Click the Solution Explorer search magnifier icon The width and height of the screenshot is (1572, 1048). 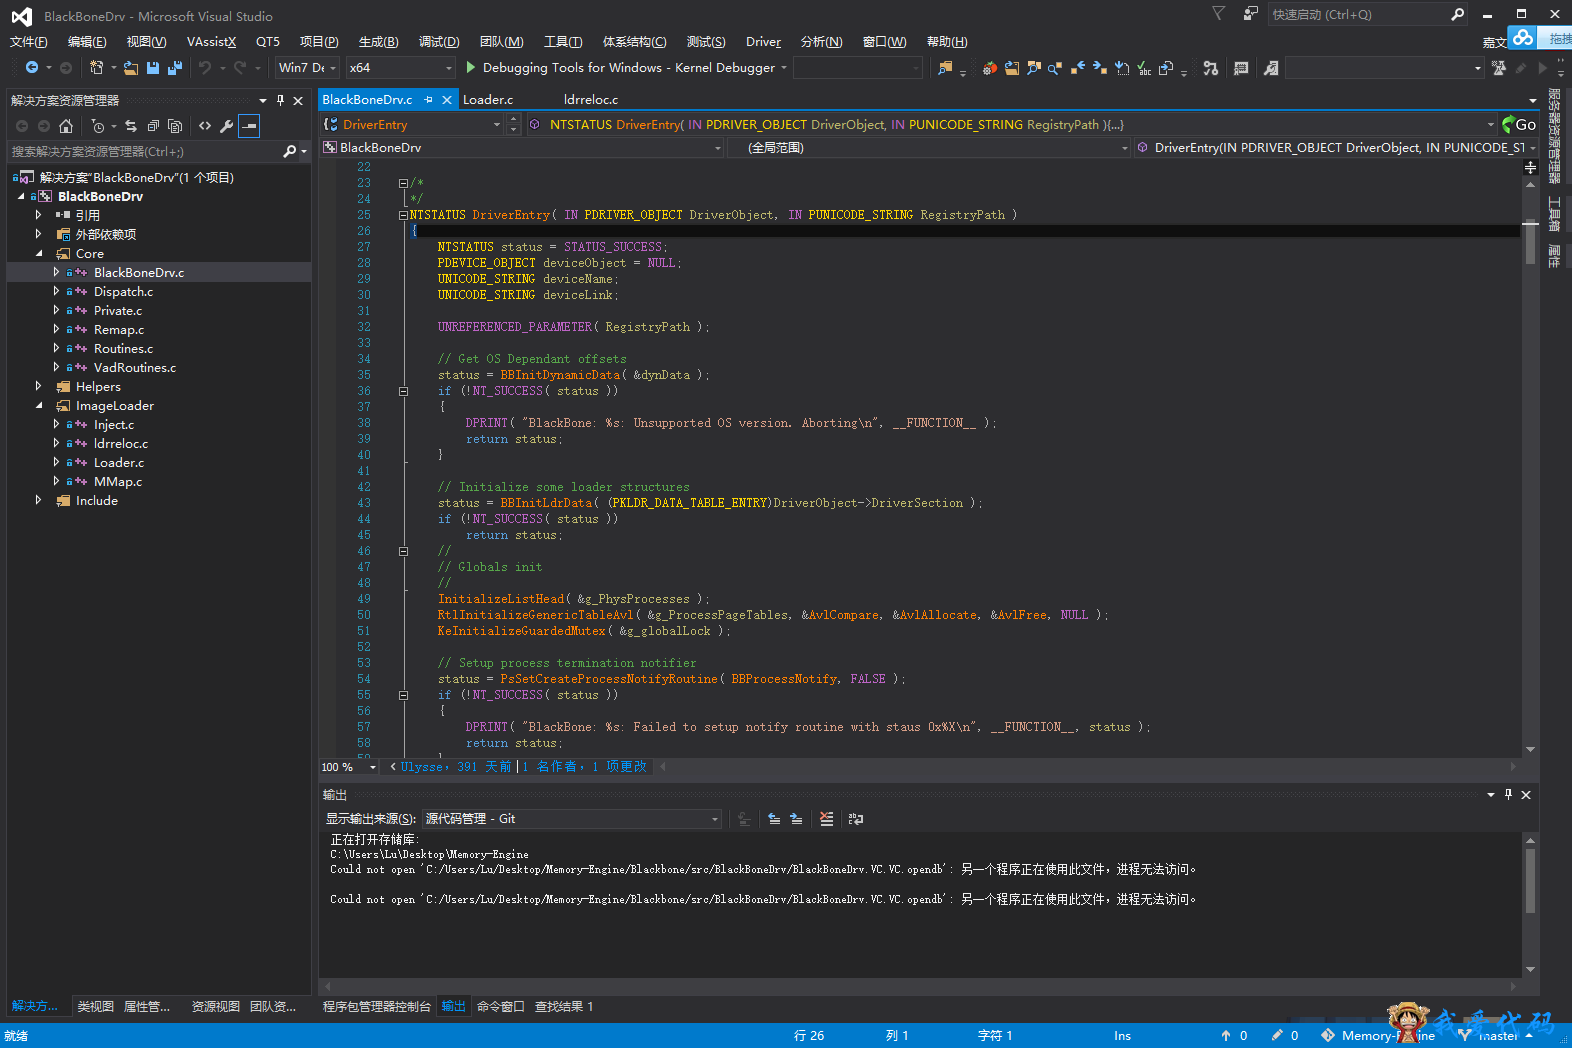click(290, 152)
